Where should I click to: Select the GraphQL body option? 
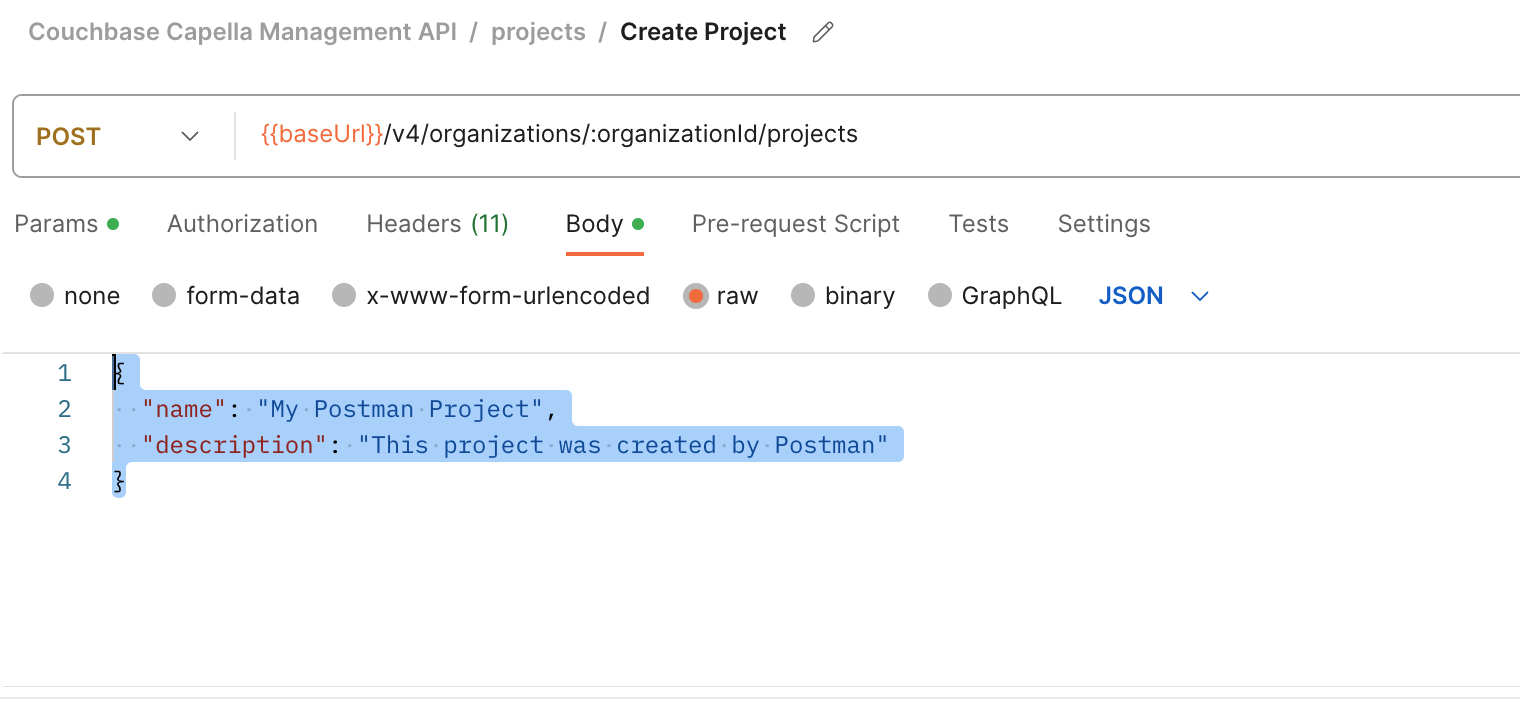pyautogui.click(x=940, y=296)
